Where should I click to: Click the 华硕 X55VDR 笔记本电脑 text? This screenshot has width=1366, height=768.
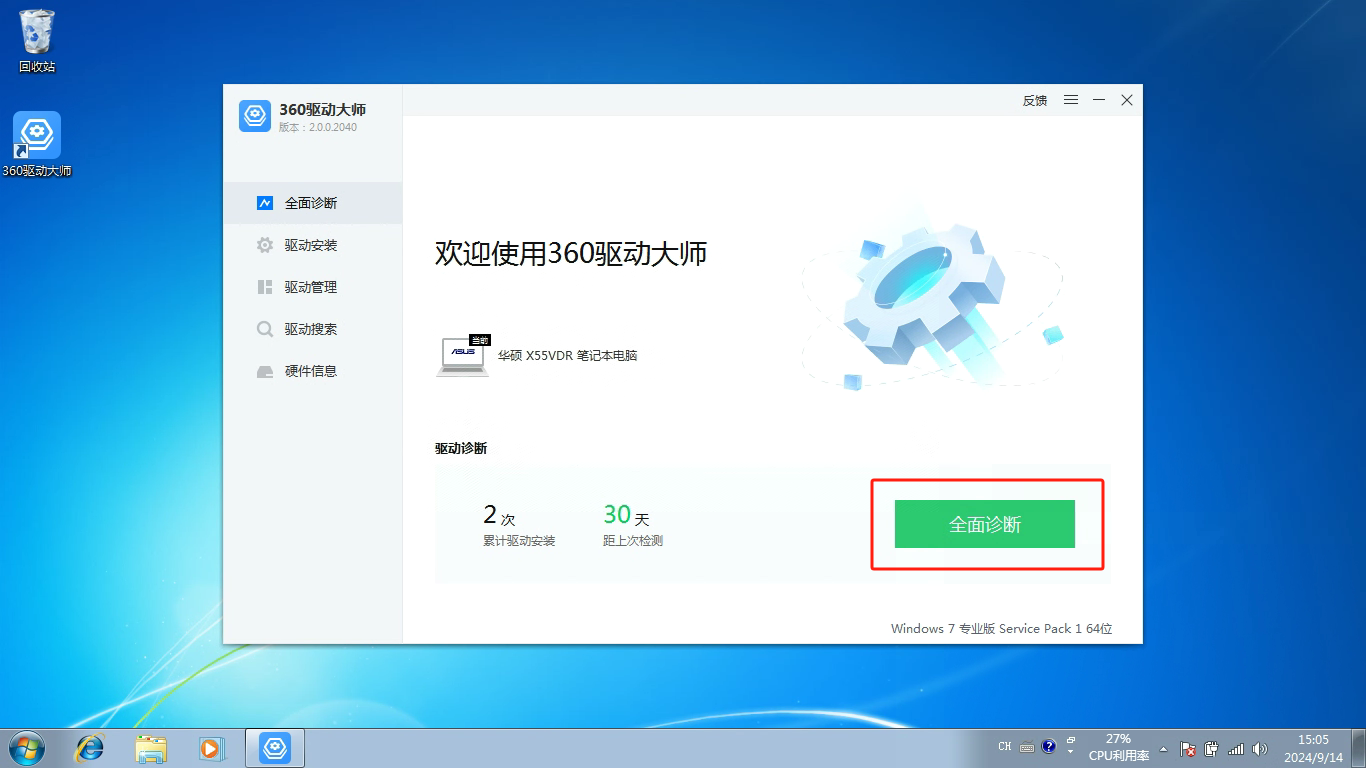coord(568,355)
